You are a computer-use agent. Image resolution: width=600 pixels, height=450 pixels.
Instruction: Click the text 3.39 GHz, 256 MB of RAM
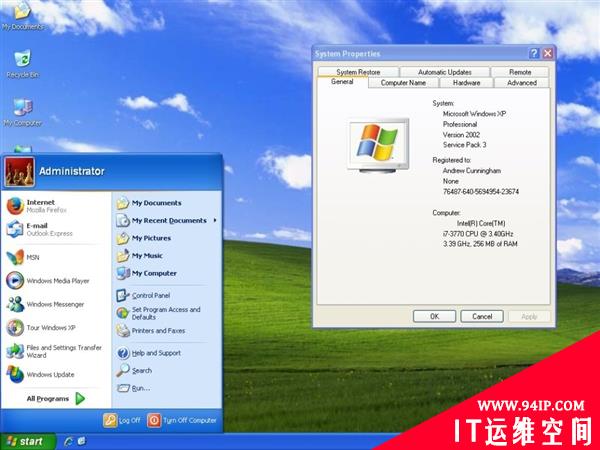click(x=480, y=244)
